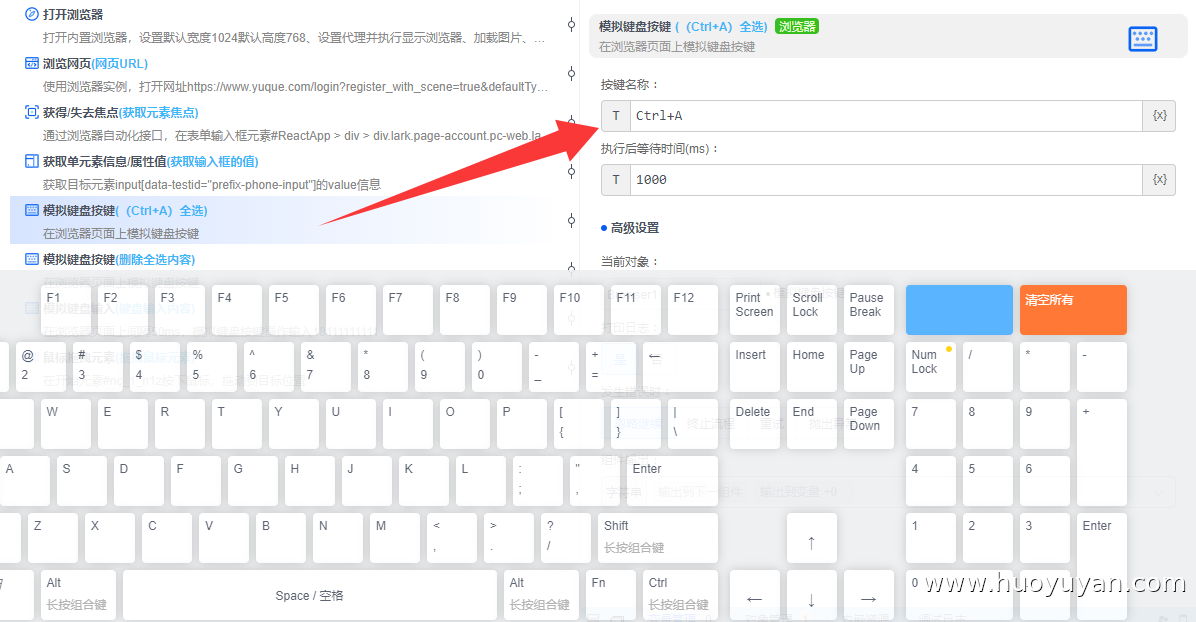This screenshot has height=622, width=1196.
Task: Click the numpad 5 key
Action: pyautogui.click(x=988, y=481)
